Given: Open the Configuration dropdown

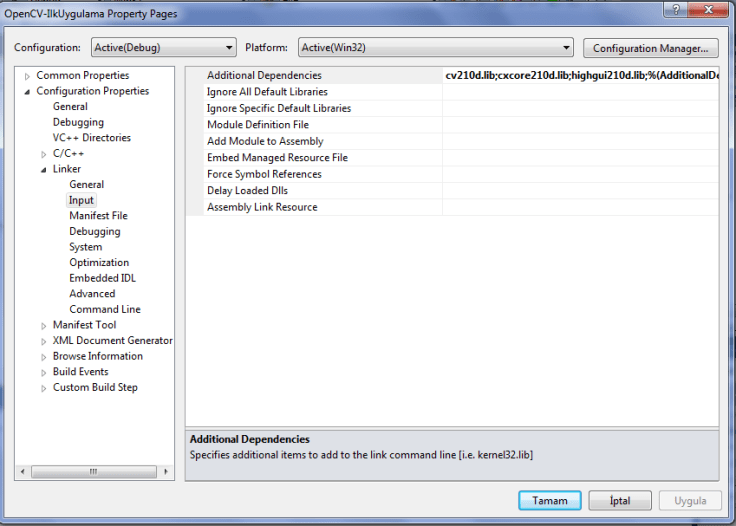Looking at the screenshot, I should pyautogui.click(x=163, y=48).
